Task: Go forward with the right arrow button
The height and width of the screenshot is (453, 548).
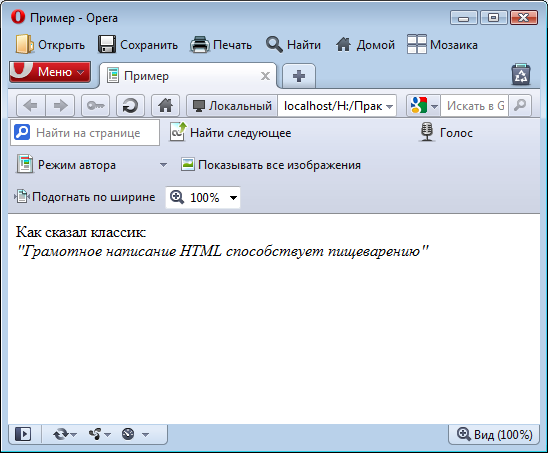Action: pyautogui.click(x=60, y=105)
